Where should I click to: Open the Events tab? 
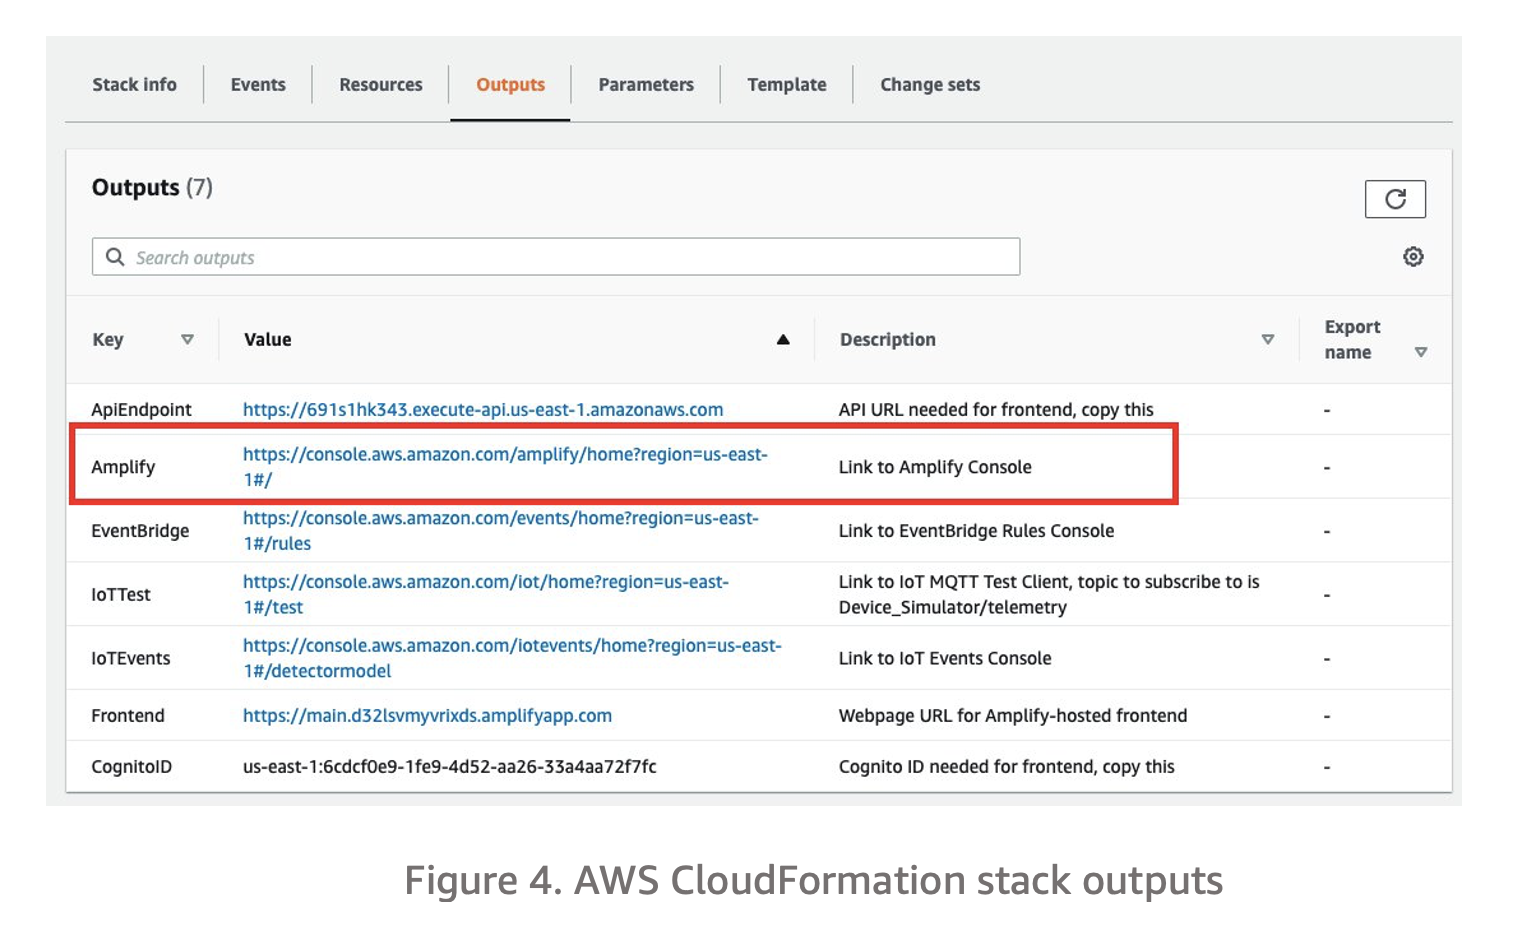pos(258,85)
